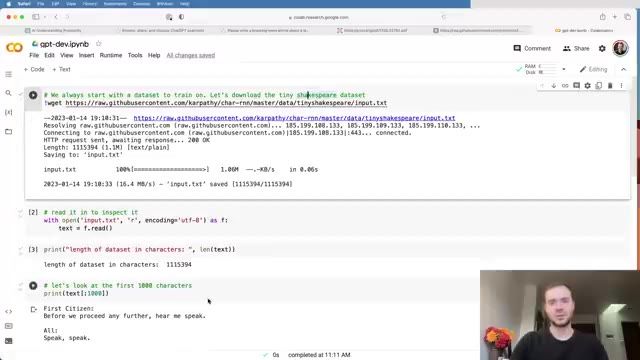The width and height of the screenshot is (640, 360).
Task: Open the variables {x} panel
Action: [x=9, y=112]
